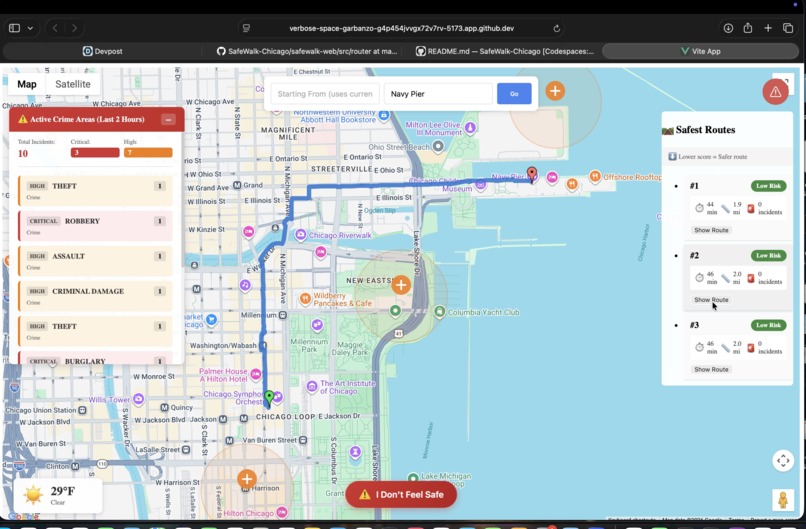Click the Low Risk badge for route #3

[768, 325]
